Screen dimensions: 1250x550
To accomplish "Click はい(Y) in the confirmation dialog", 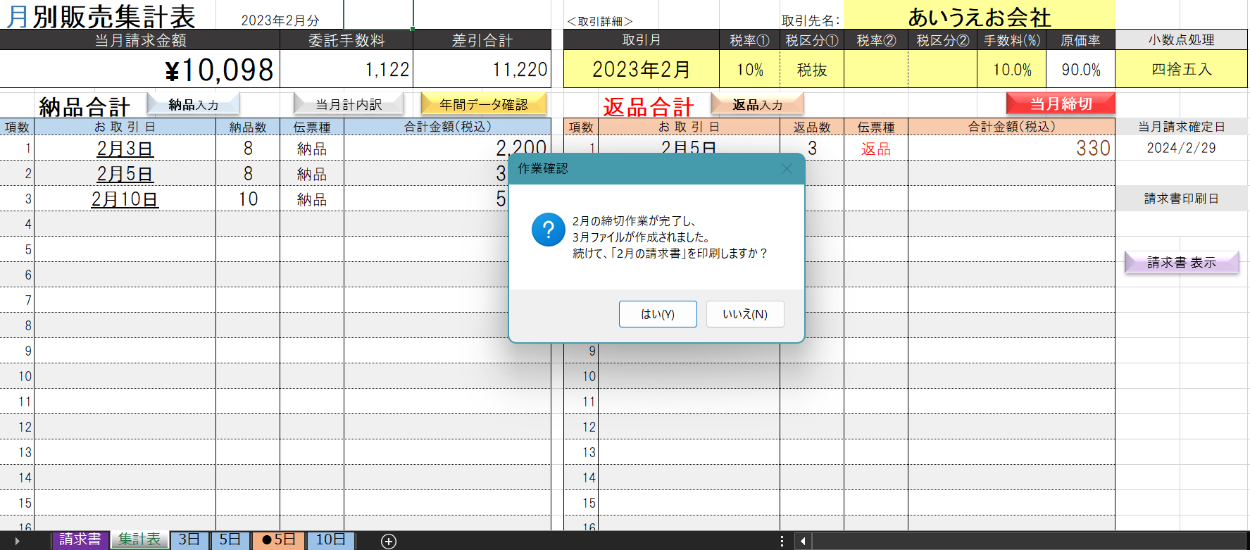I will (x=657, y=314).
